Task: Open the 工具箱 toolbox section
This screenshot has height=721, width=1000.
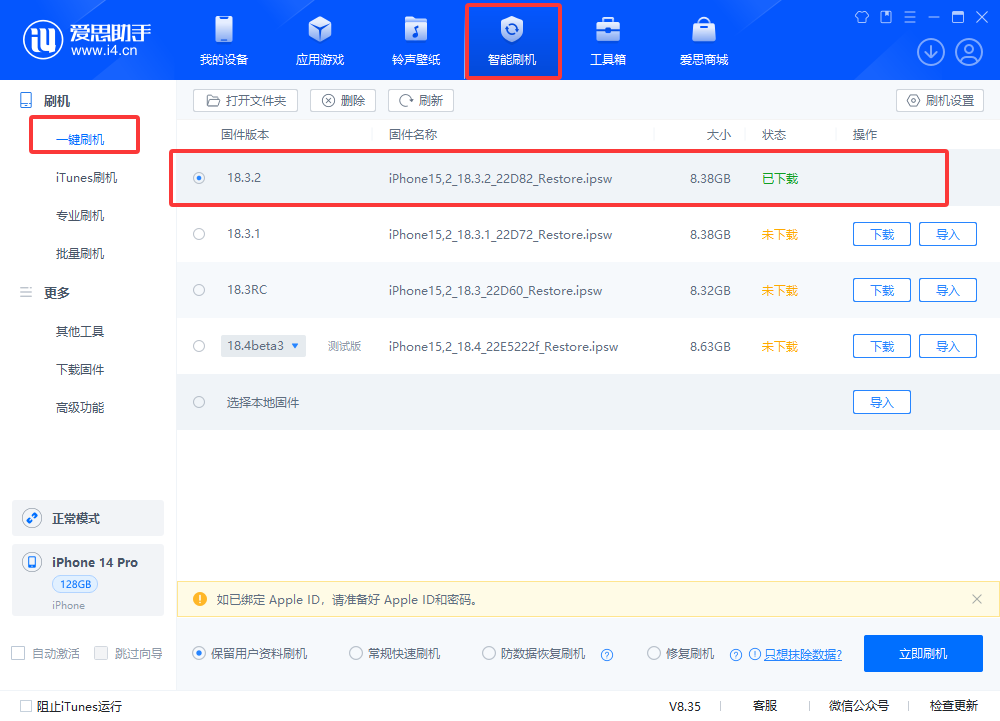Action: (x=607, y=40)
